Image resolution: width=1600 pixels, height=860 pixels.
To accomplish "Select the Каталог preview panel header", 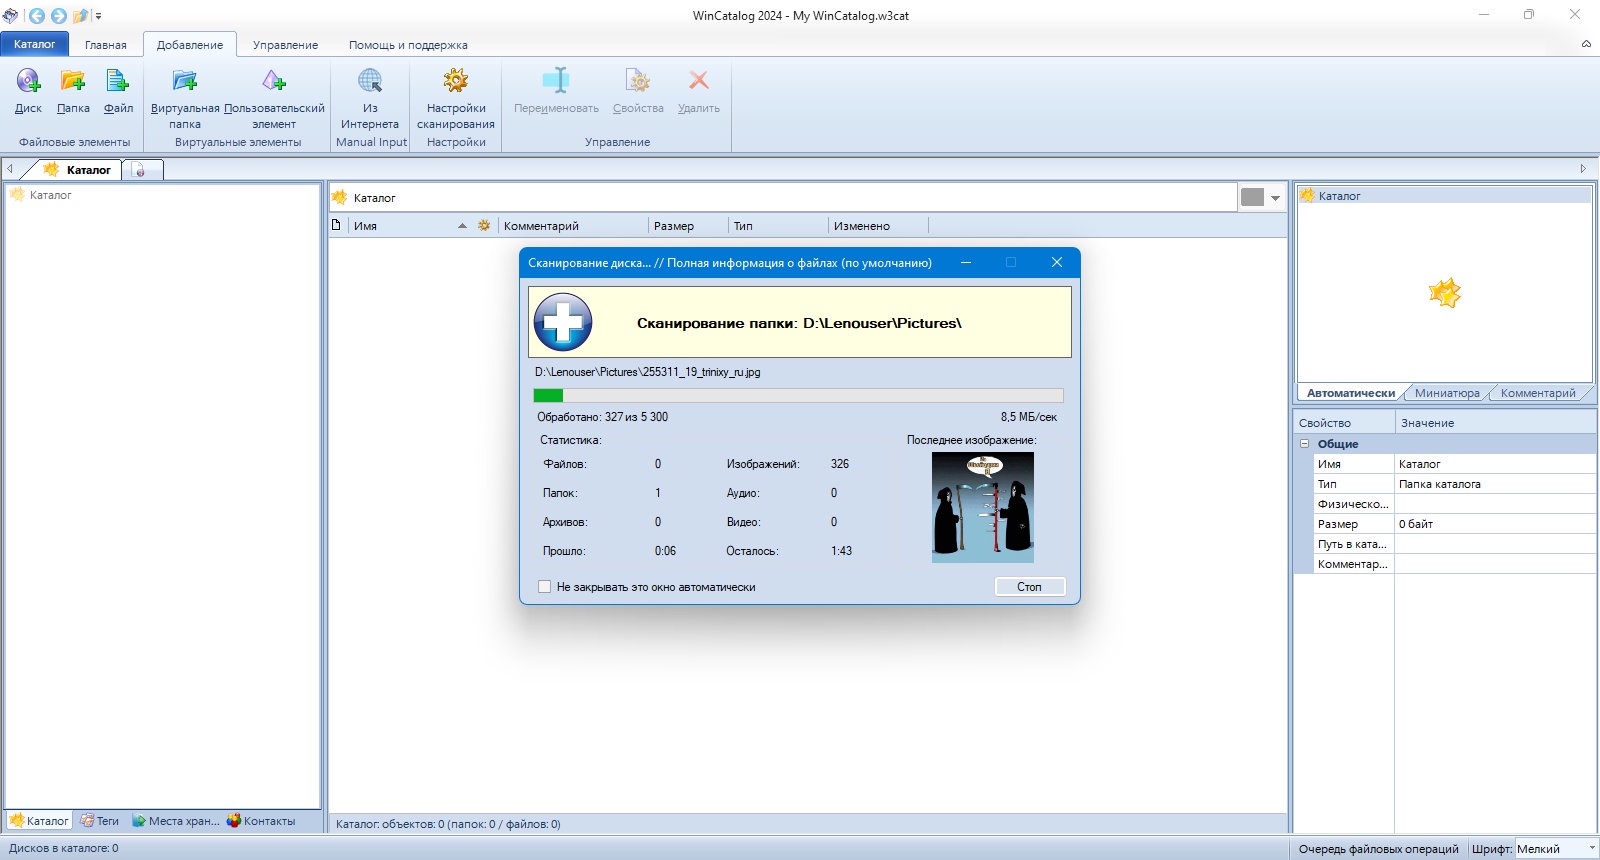I will (1444, 196).
